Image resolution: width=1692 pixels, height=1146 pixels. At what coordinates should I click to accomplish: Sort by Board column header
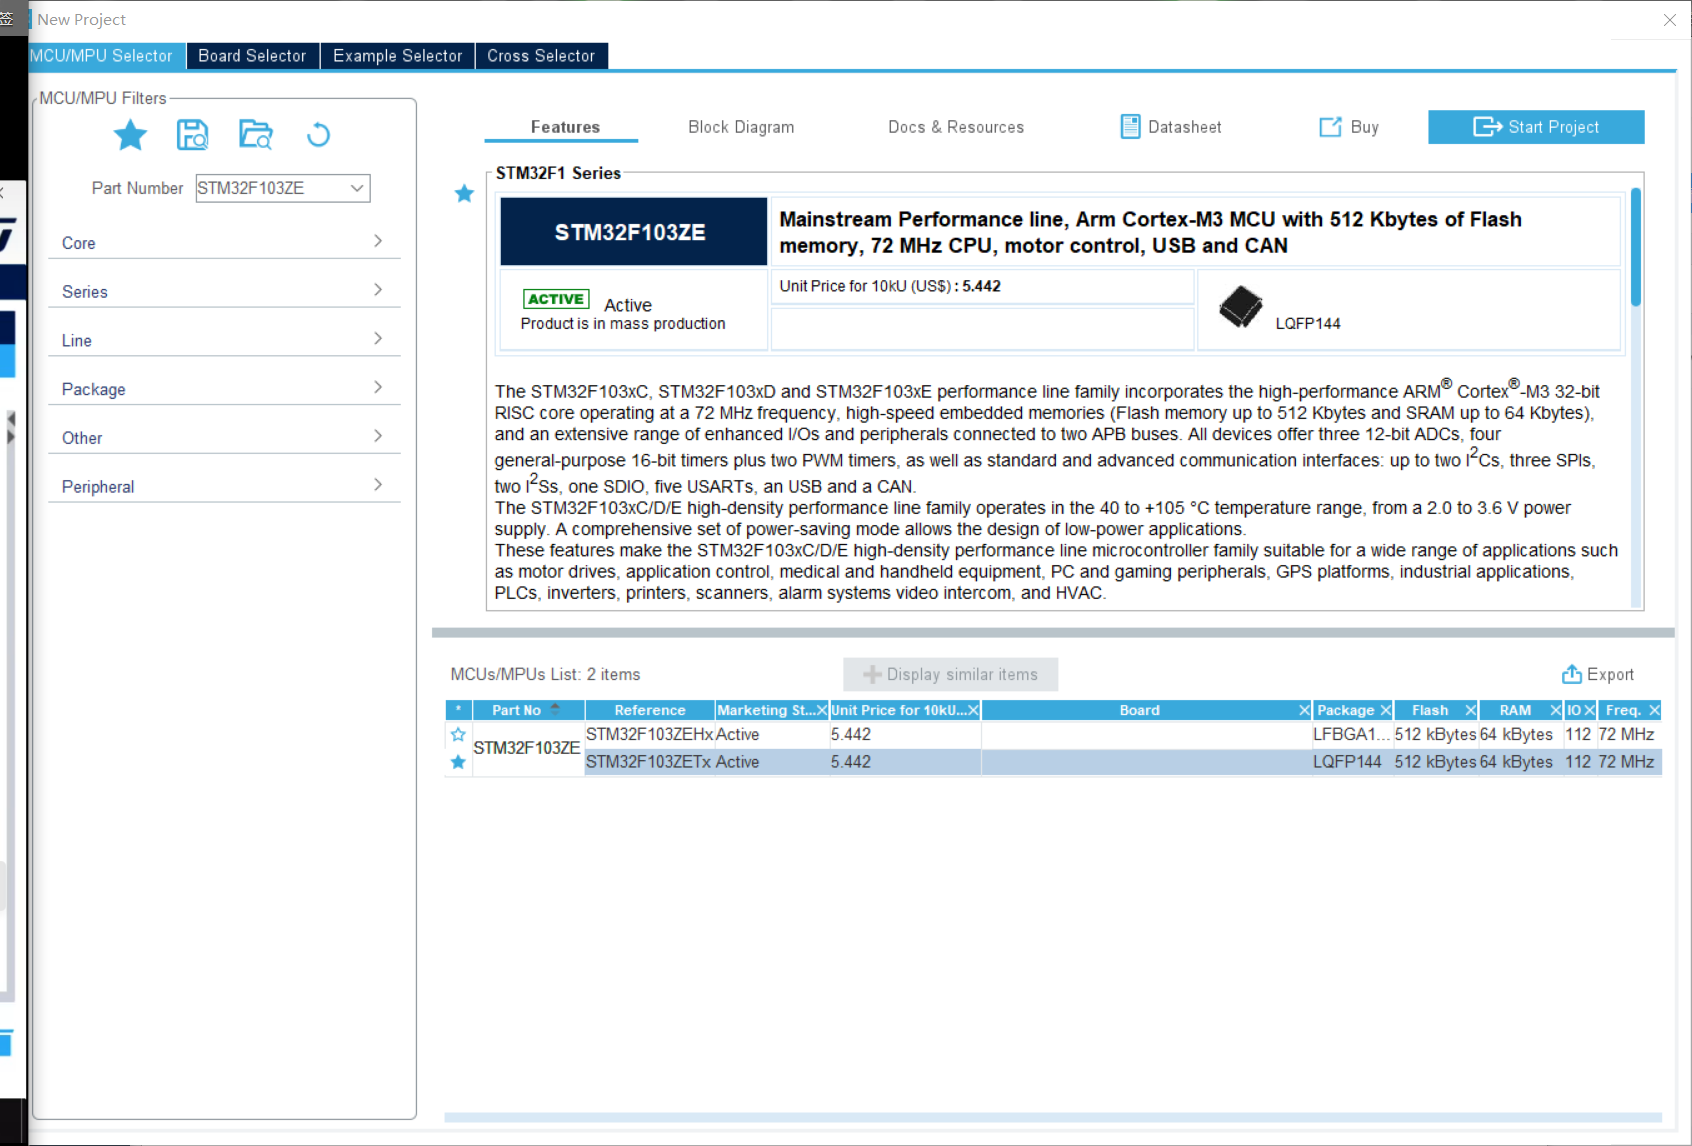1139,710
